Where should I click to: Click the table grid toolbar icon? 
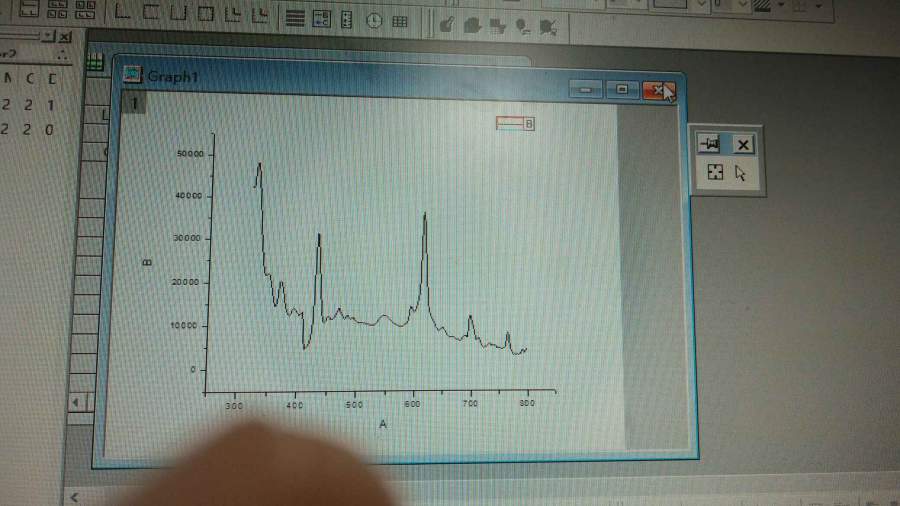point(399,22)
